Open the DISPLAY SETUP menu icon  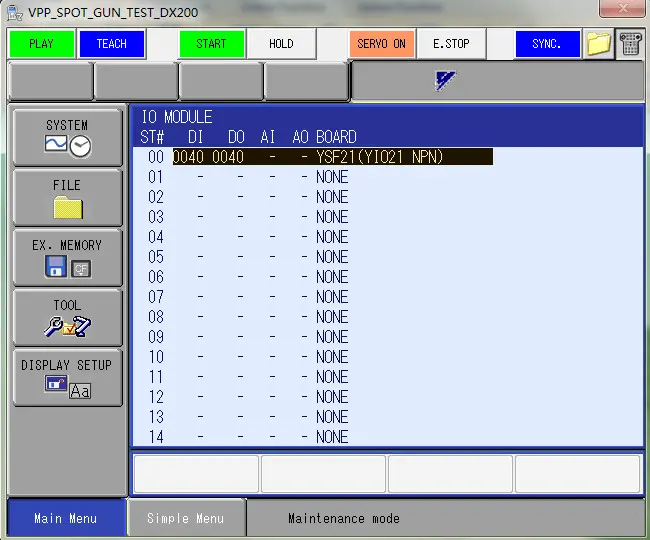pyautogui.click(x=67, y=377)
